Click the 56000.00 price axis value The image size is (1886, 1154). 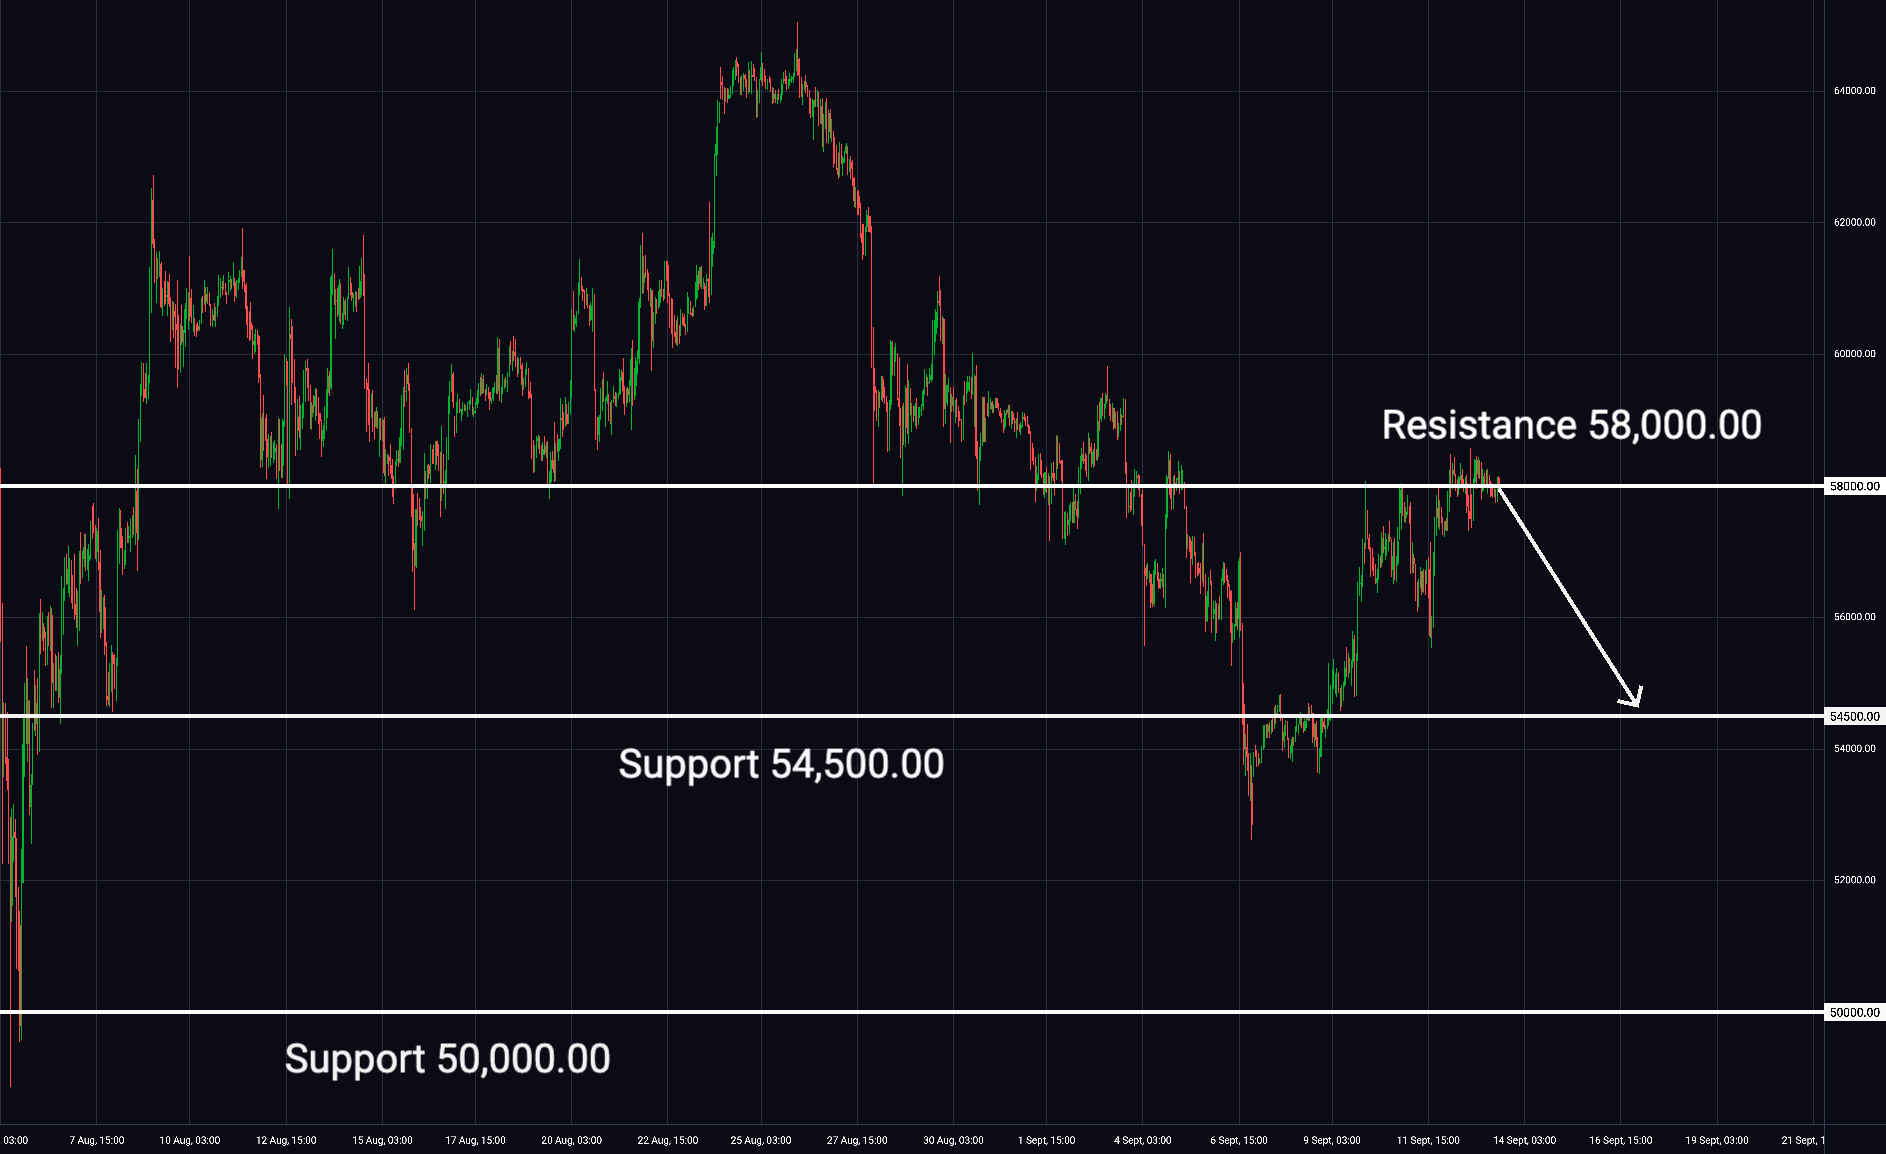1854,617
